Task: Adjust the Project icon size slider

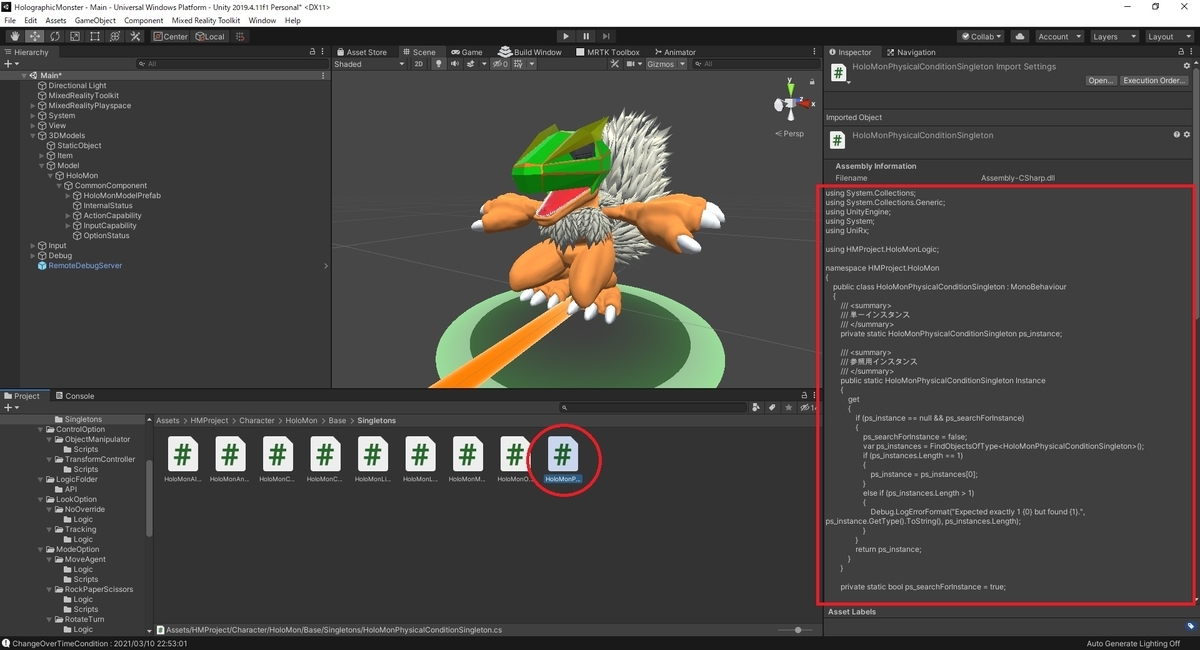Action: pyautogui.click(x=796, y=630)
